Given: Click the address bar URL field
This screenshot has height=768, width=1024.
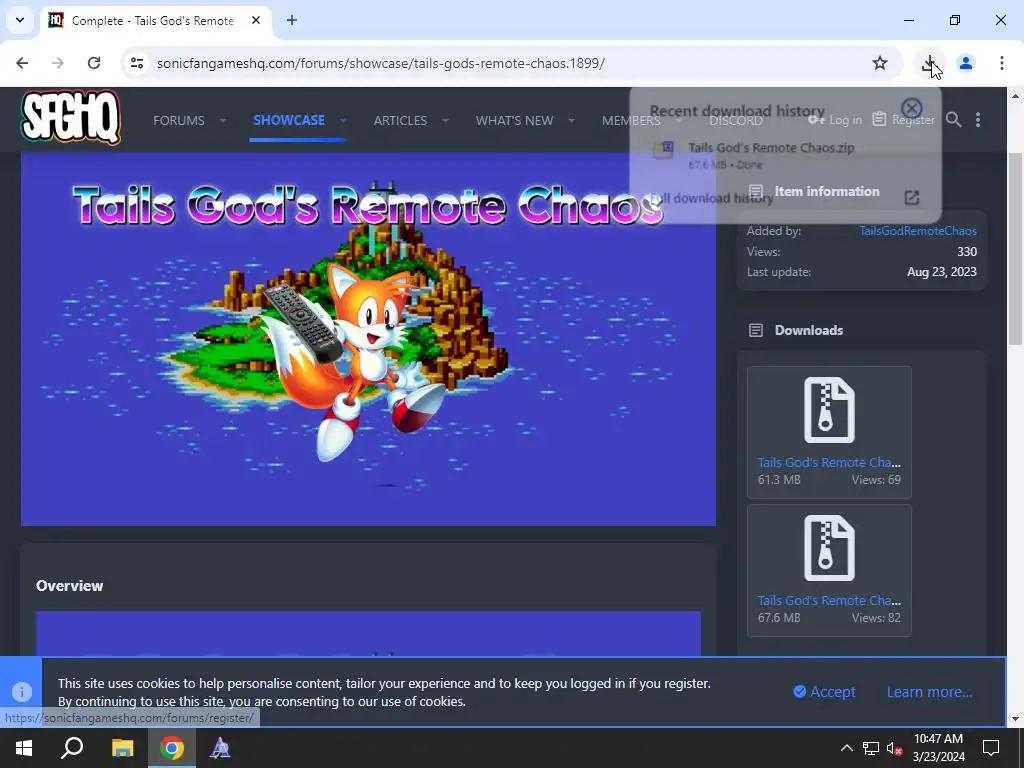Looking at the screenshot, I should tap(381, 63).
